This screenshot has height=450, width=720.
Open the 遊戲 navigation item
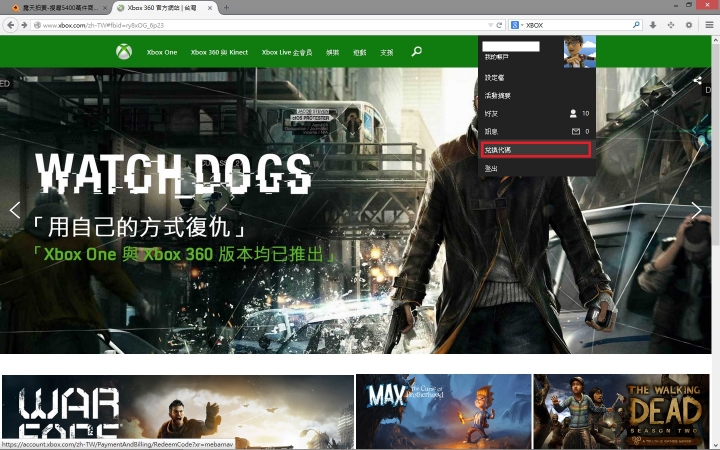(x=360, y=52)
